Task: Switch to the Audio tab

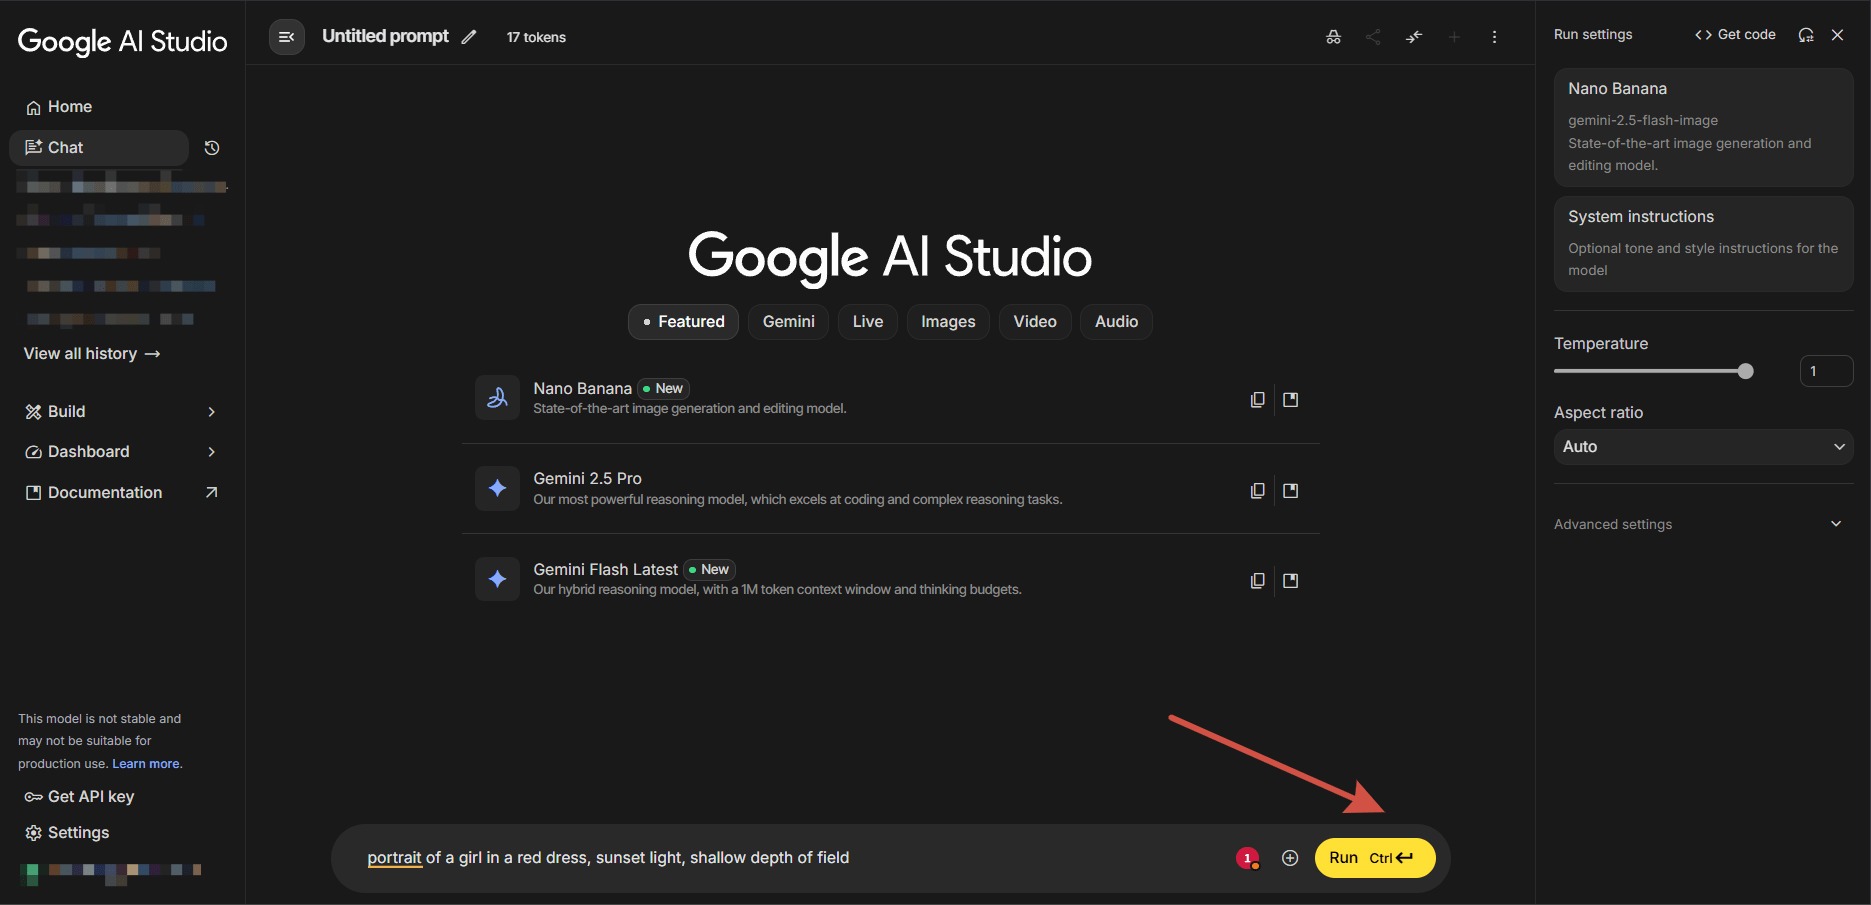Action: [x=1116, y=322]
